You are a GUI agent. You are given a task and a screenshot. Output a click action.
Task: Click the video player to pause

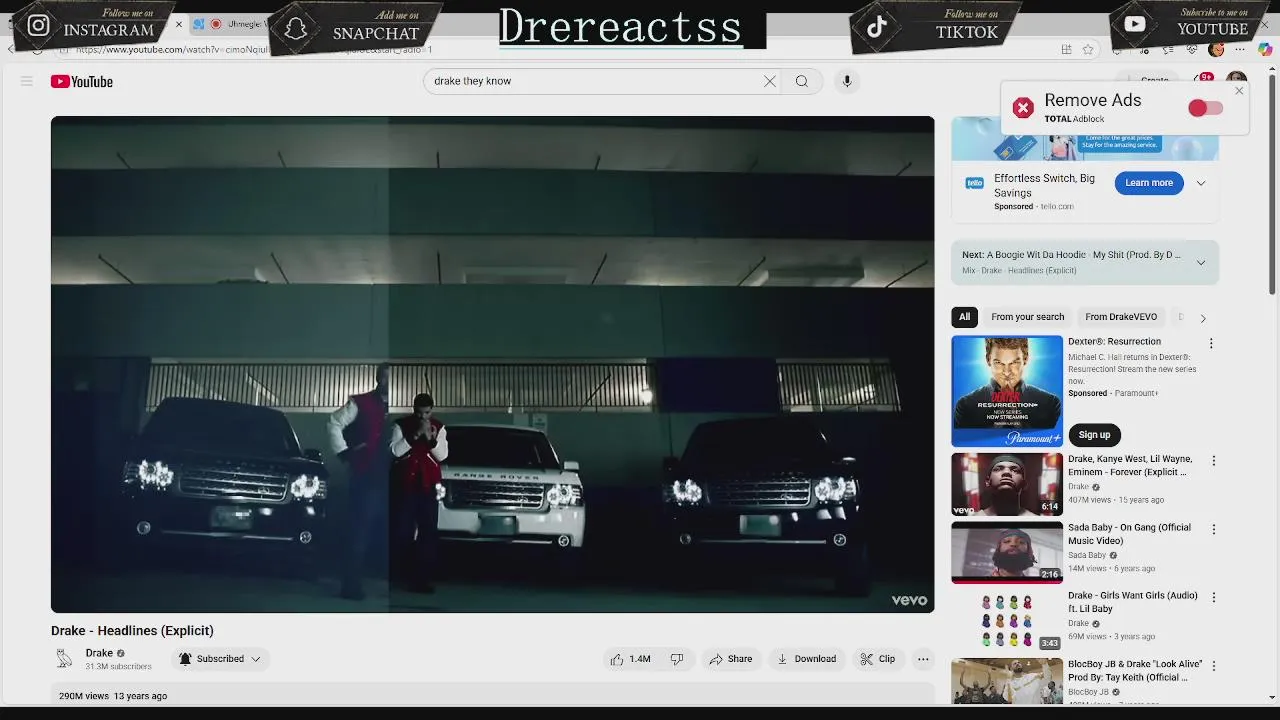coord(492,364)
